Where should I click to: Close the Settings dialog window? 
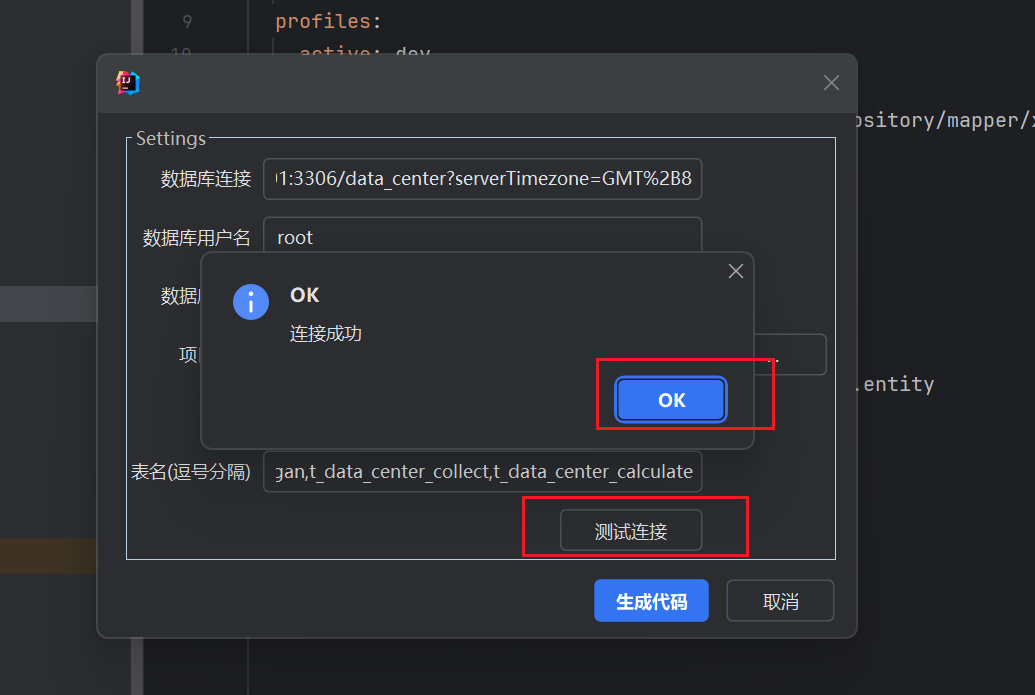831,83
